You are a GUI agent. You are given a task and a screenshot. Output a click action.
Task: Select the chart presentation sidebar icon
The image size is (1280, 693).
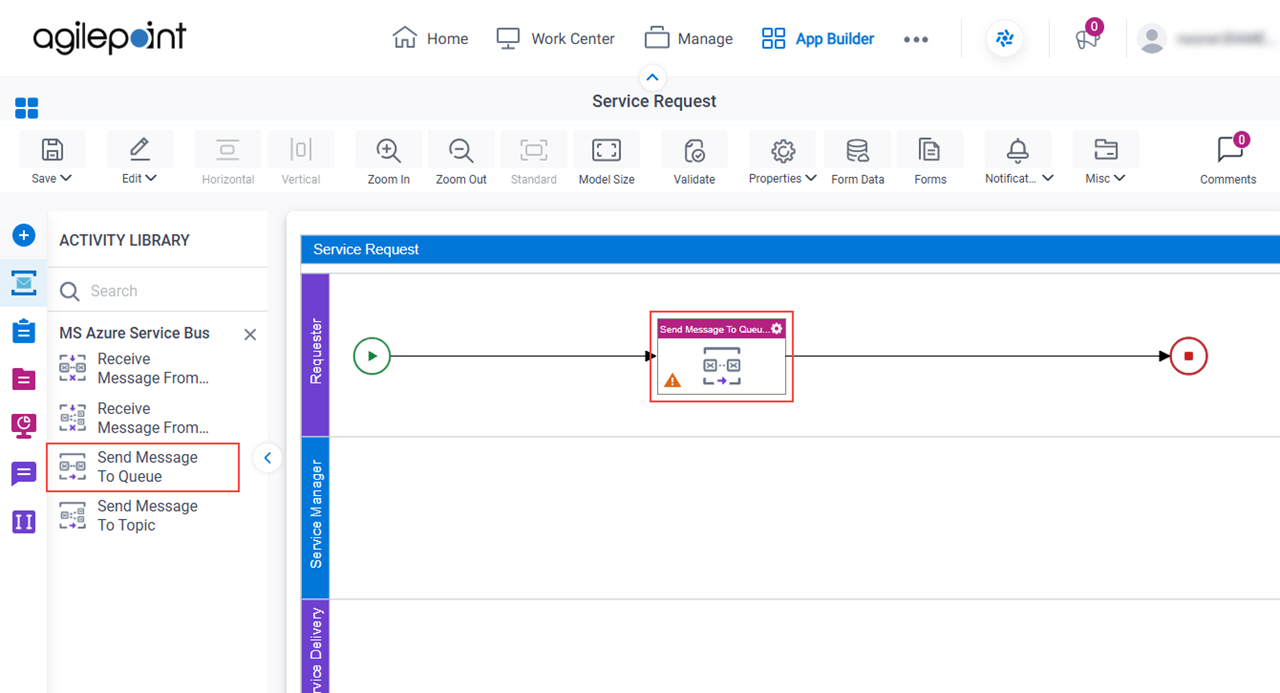coord(24,426)
